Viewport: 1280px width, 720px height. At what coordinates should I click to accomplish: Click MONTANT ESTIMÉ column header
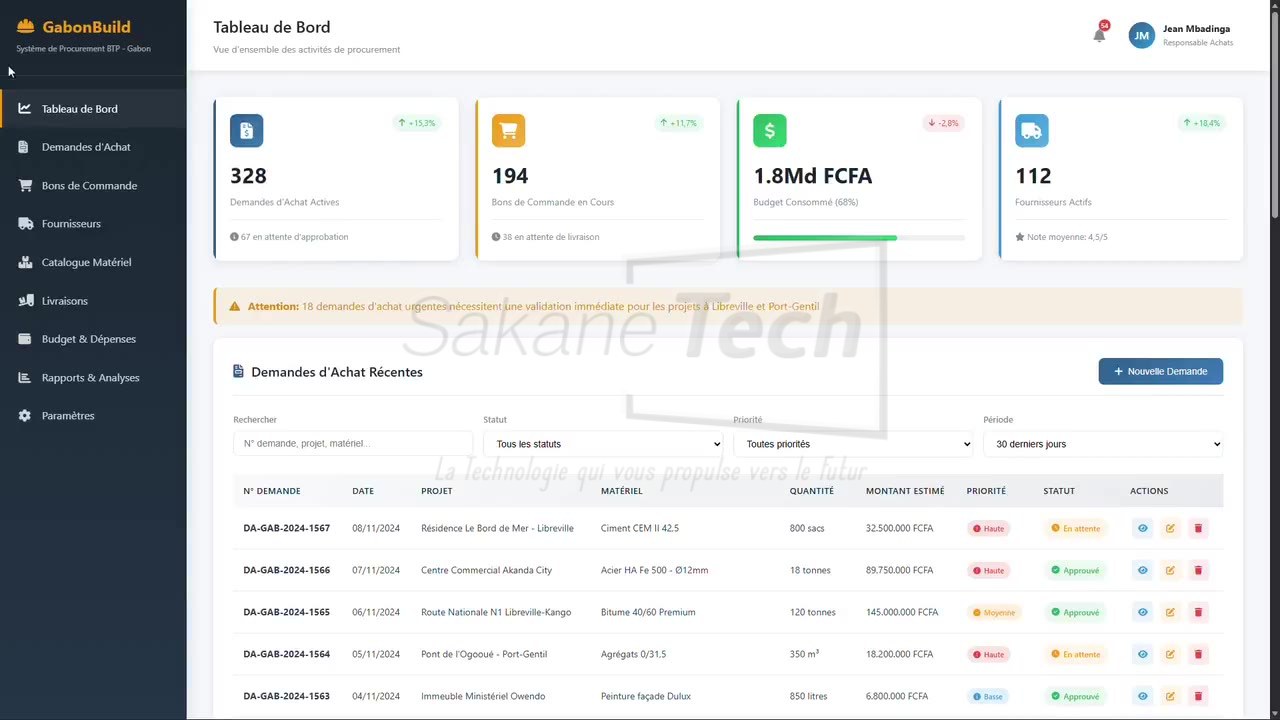click(905, 491)
